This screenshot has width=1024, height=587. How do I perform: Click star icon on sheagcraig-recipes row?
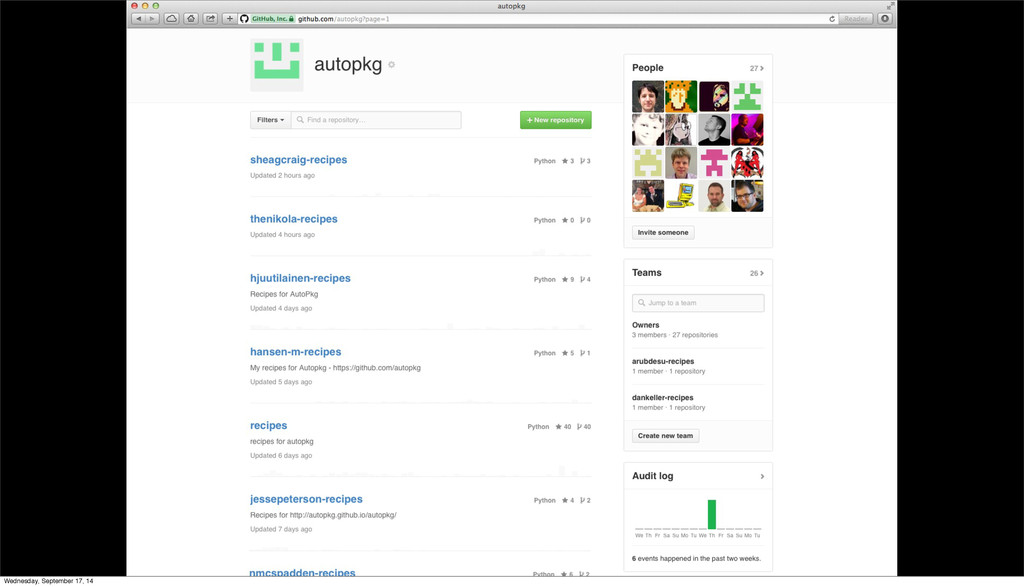pyautogui.click(x=565, y=161)
